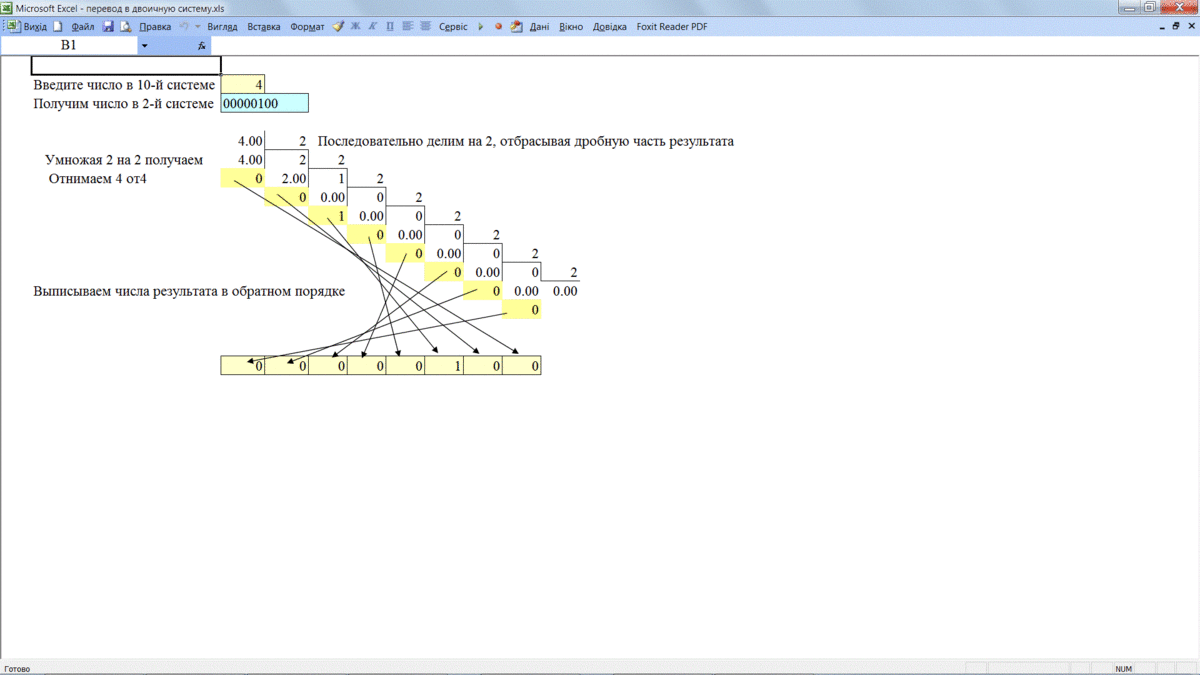Screen dimensions: 1200x675
Task: Toggle underline formatting (П)
Action: point(390,27)
